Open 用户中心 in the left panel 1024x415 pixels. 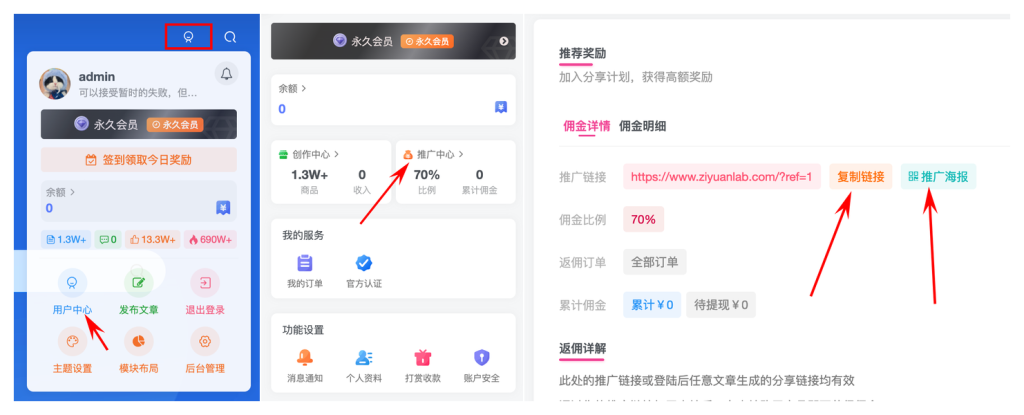point(72,293)
